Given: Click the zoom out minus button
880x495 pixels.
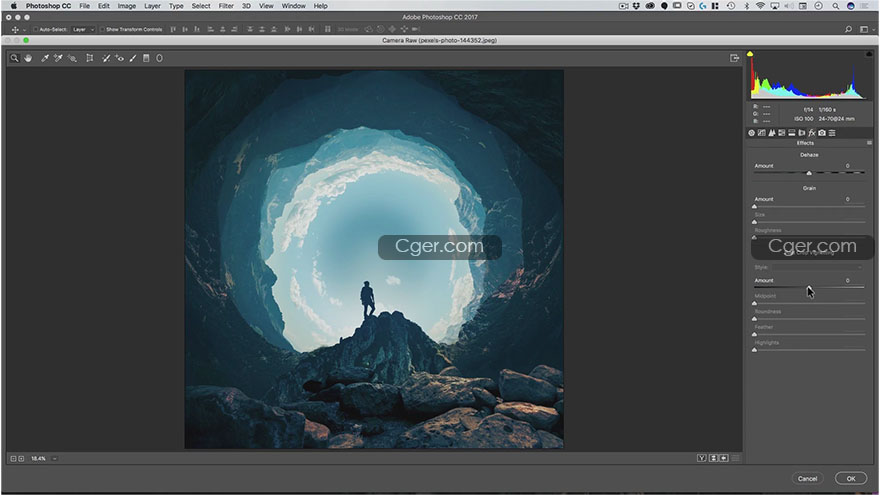Looking at the screenshot, I should point(13,459).
